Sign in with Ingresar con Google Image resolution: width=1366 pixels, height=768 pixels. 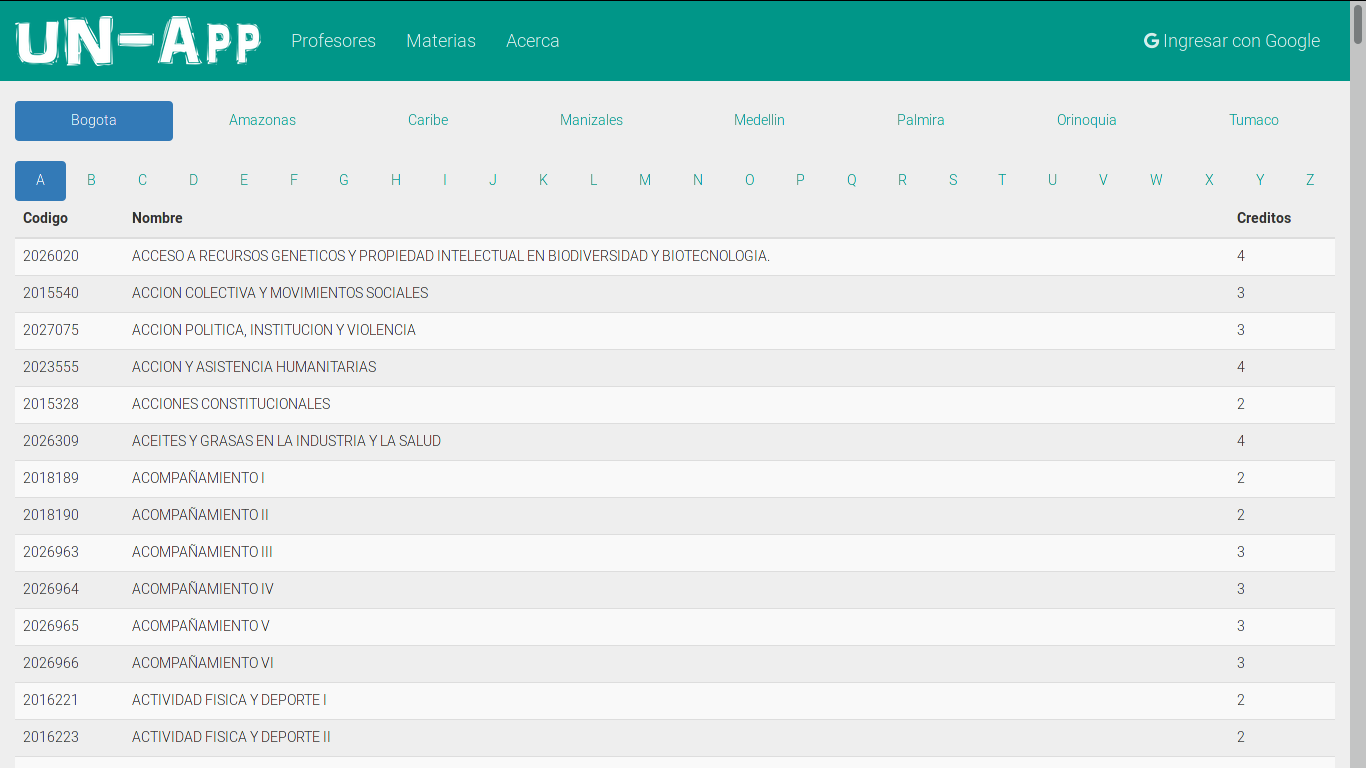coord(1232,41)
